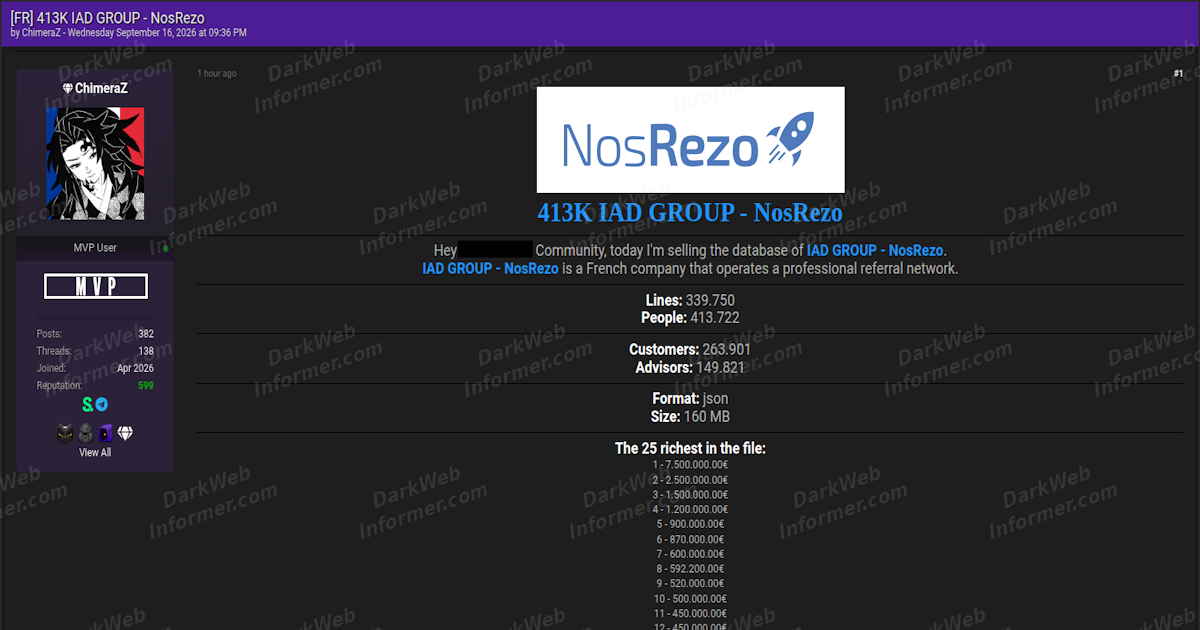Click ChimeraZ's anime avatar image

click(x=95, y=164)
